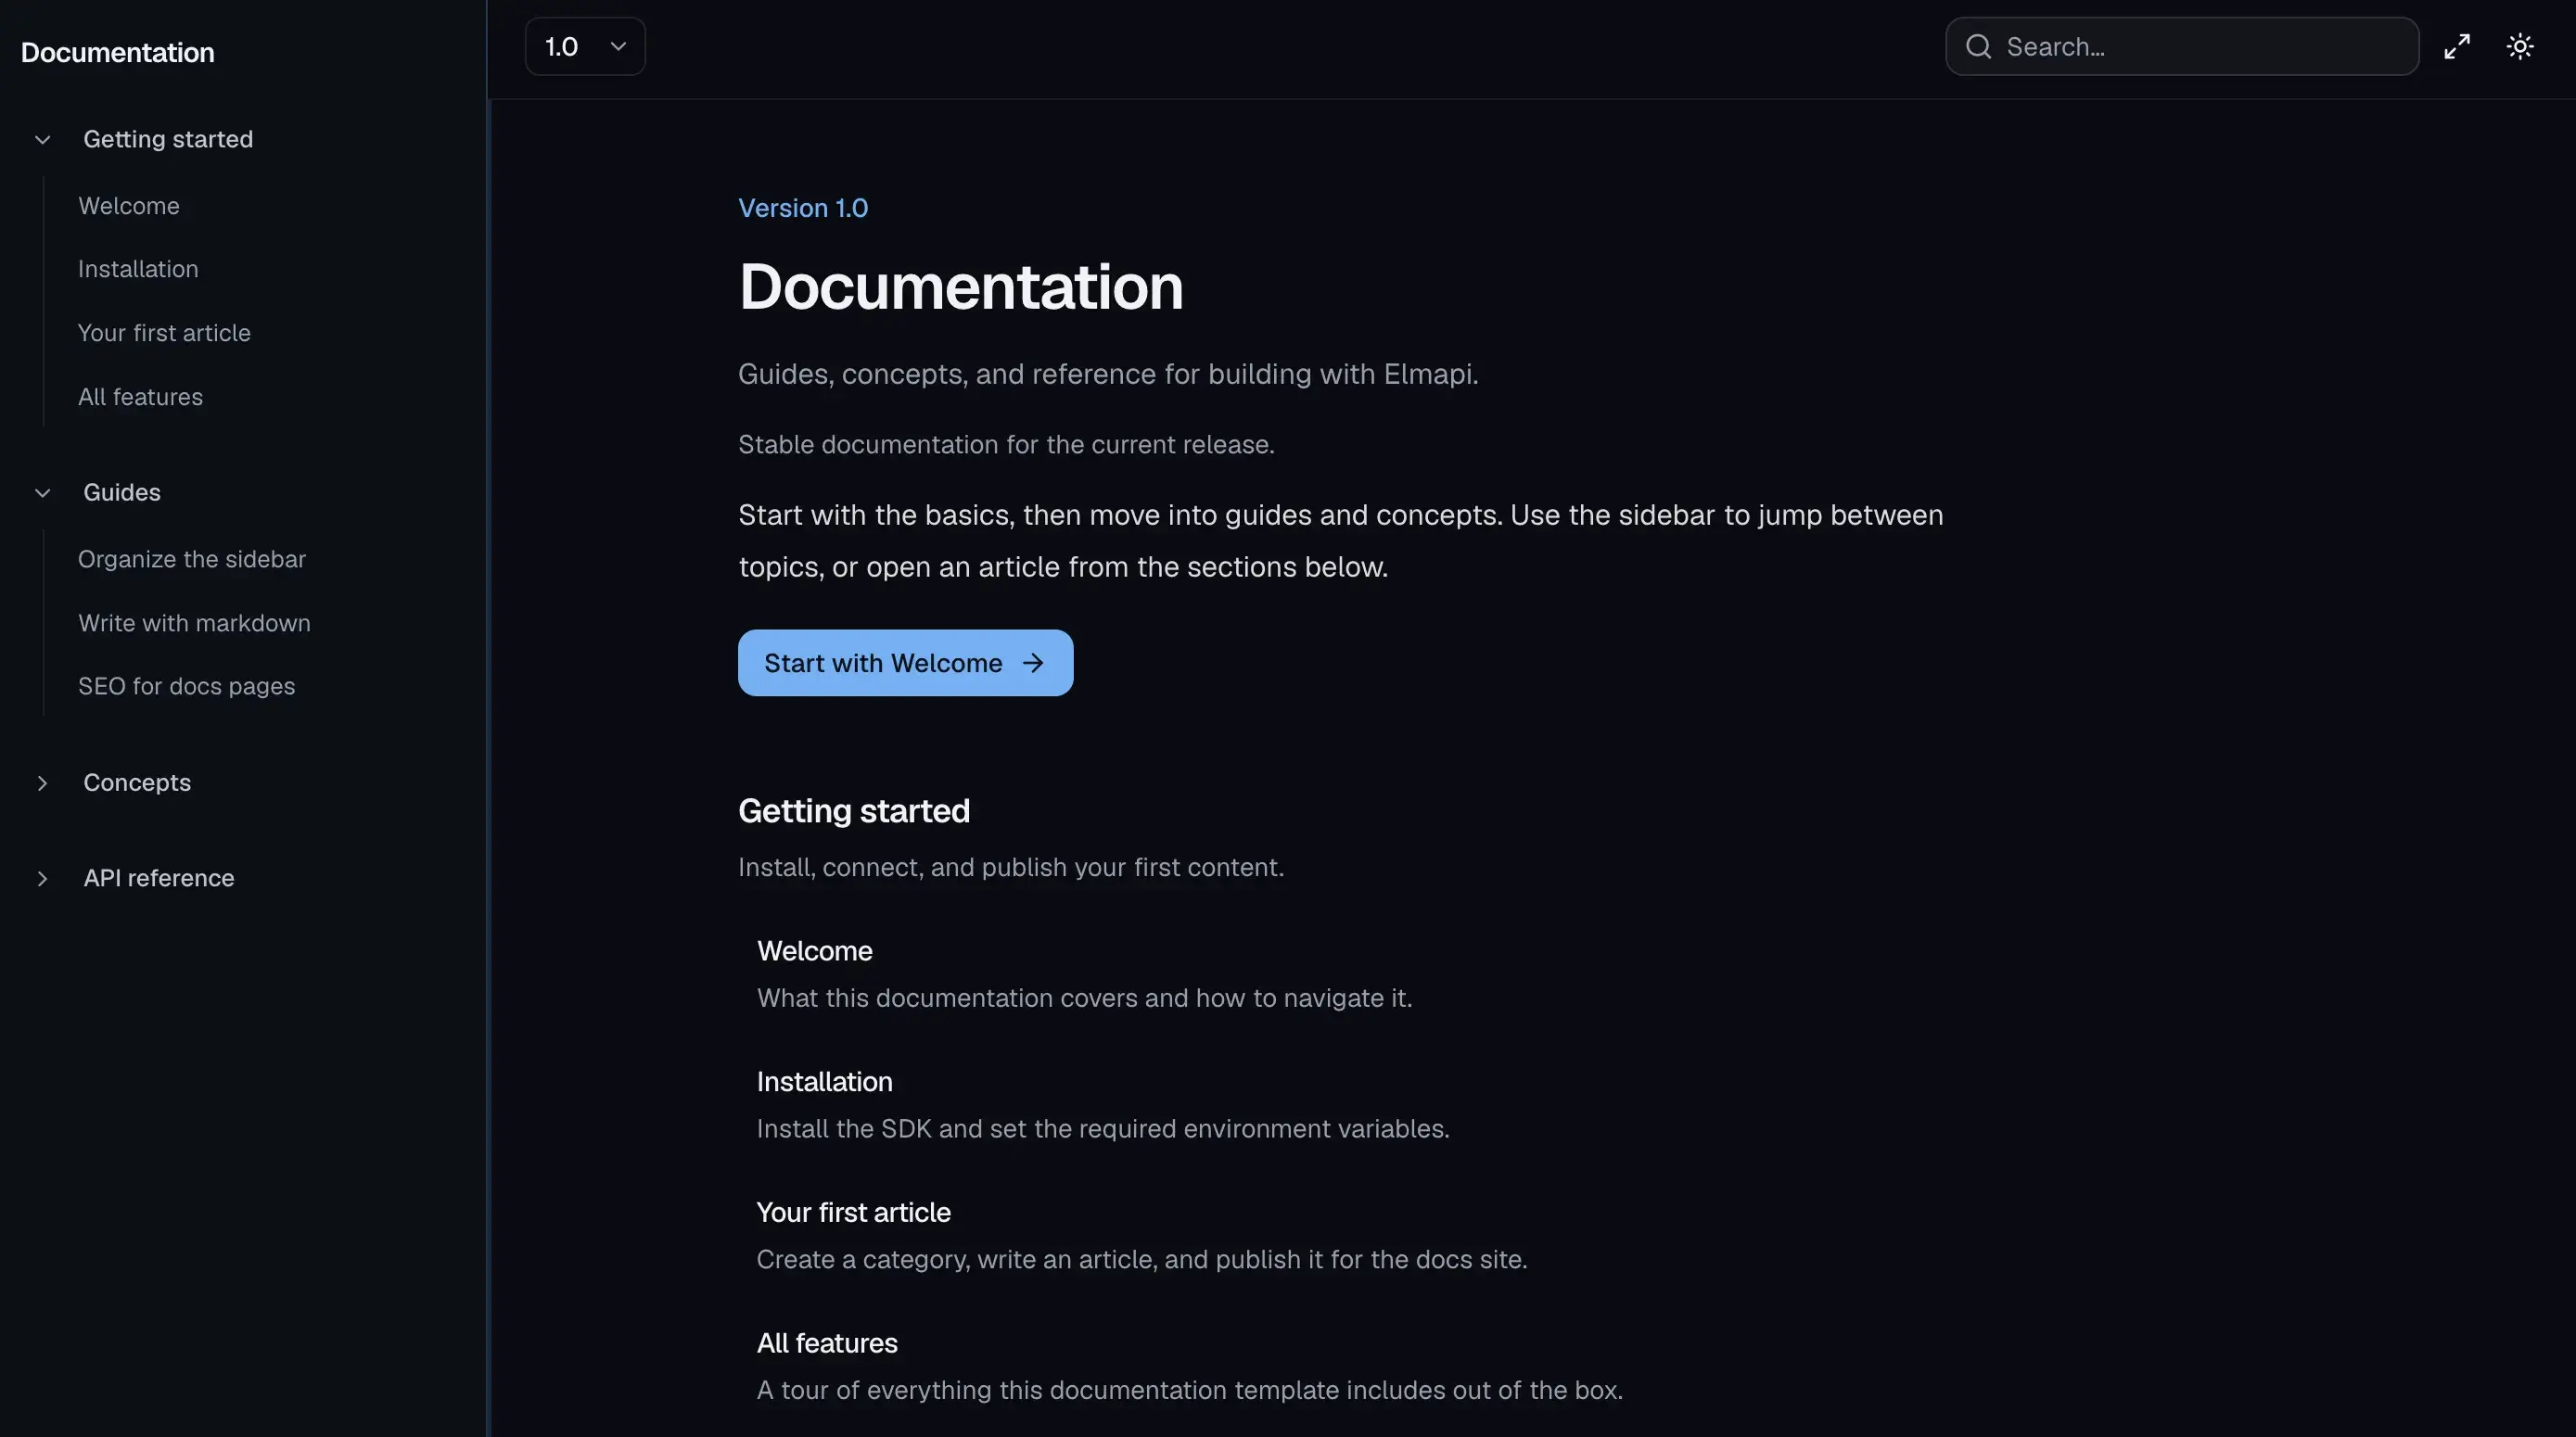Screen dimensions: 2576x1437
Task: Open All features in the sidebar
Action: (140, 397)
